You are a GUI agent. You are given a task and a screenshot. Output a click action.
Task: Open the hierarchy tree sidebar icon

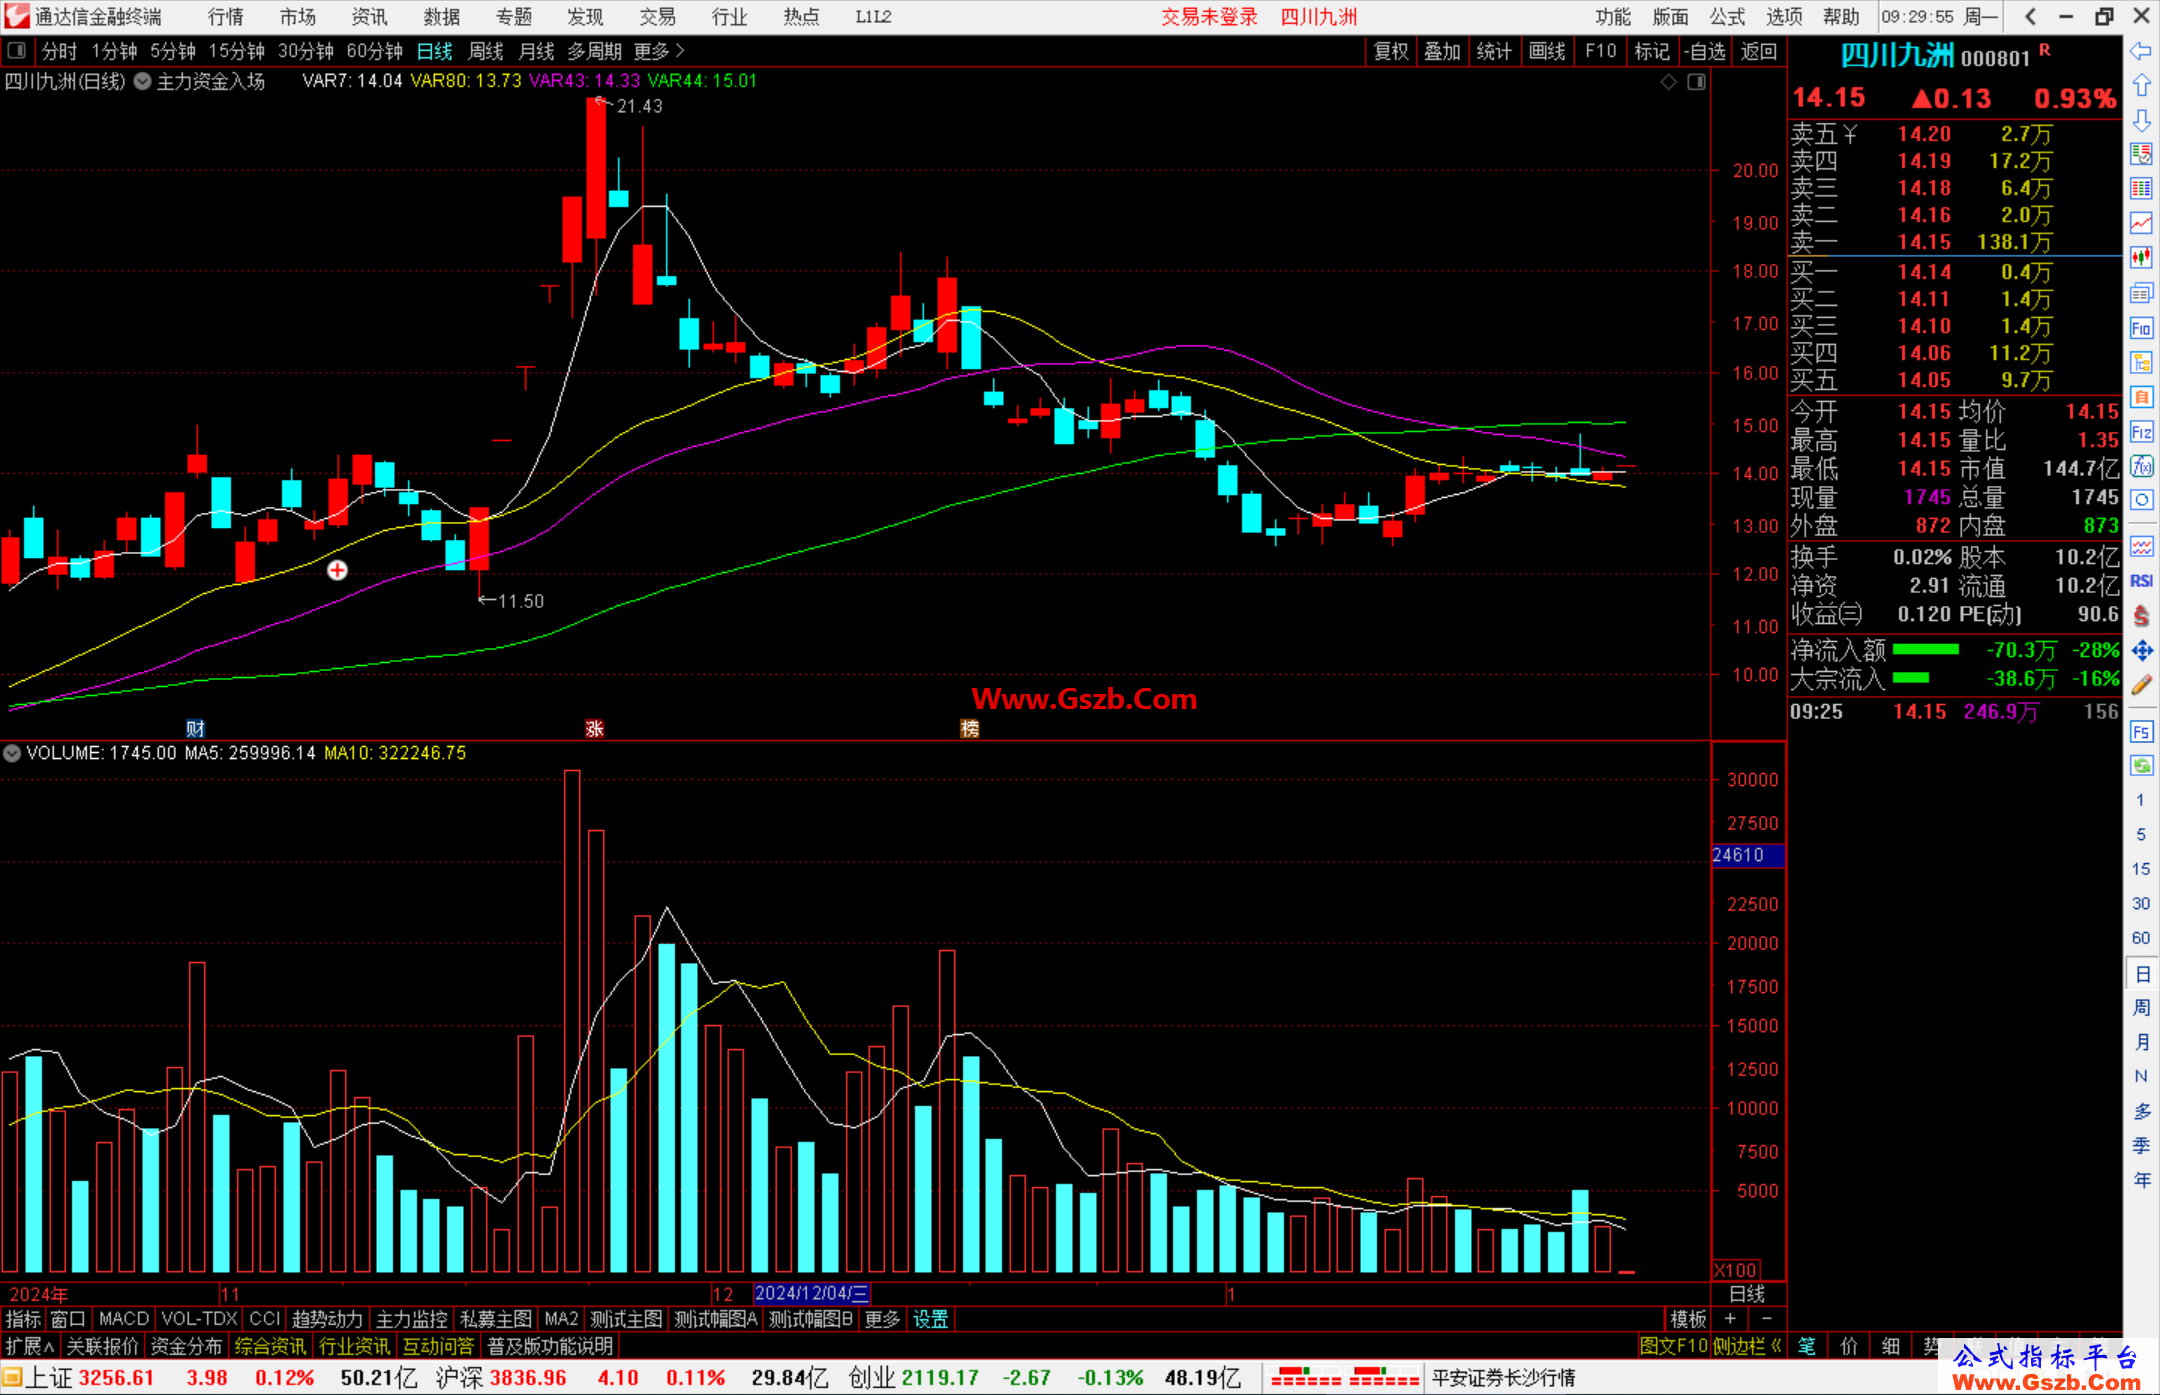coord(2141,362)
